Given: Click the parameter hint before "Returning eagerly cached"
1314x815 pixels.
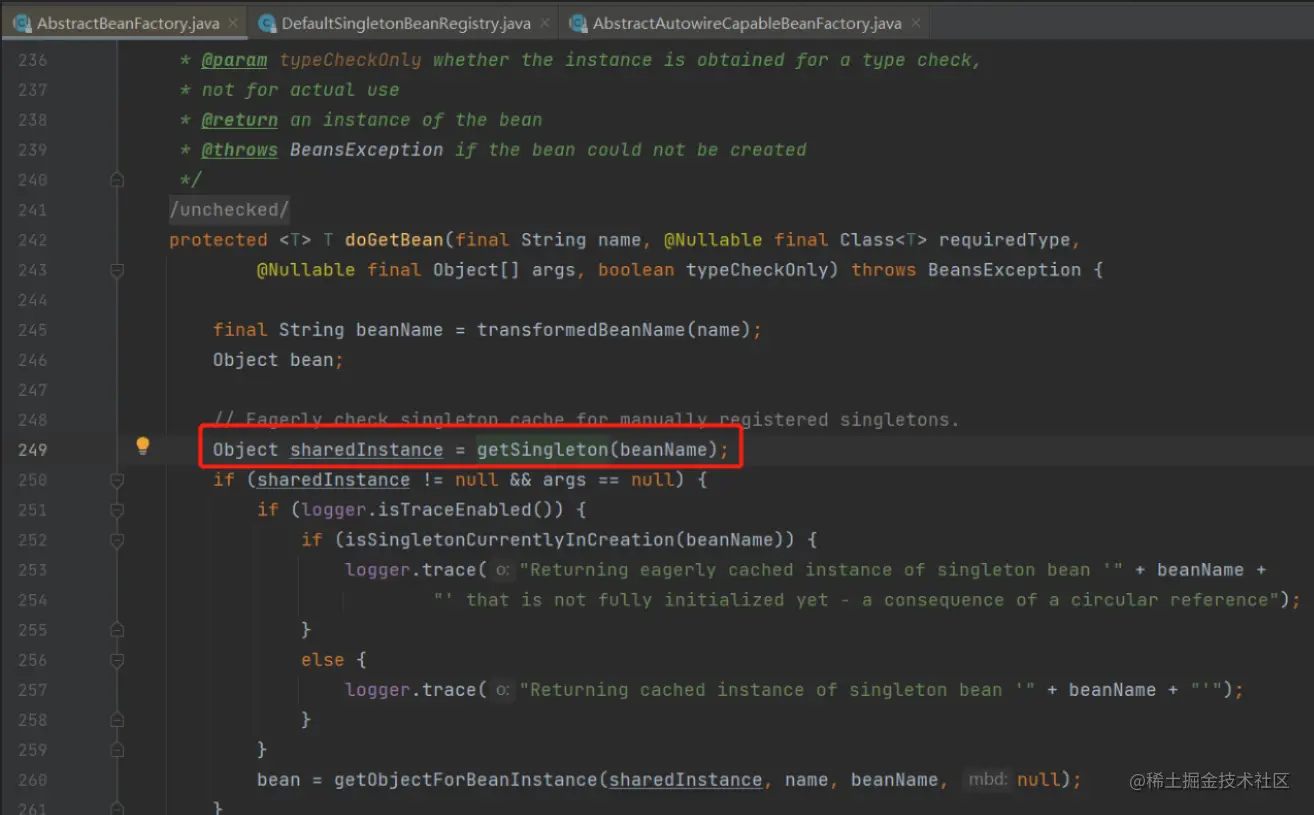Looking at the screenshot, I should click(503, 570).
